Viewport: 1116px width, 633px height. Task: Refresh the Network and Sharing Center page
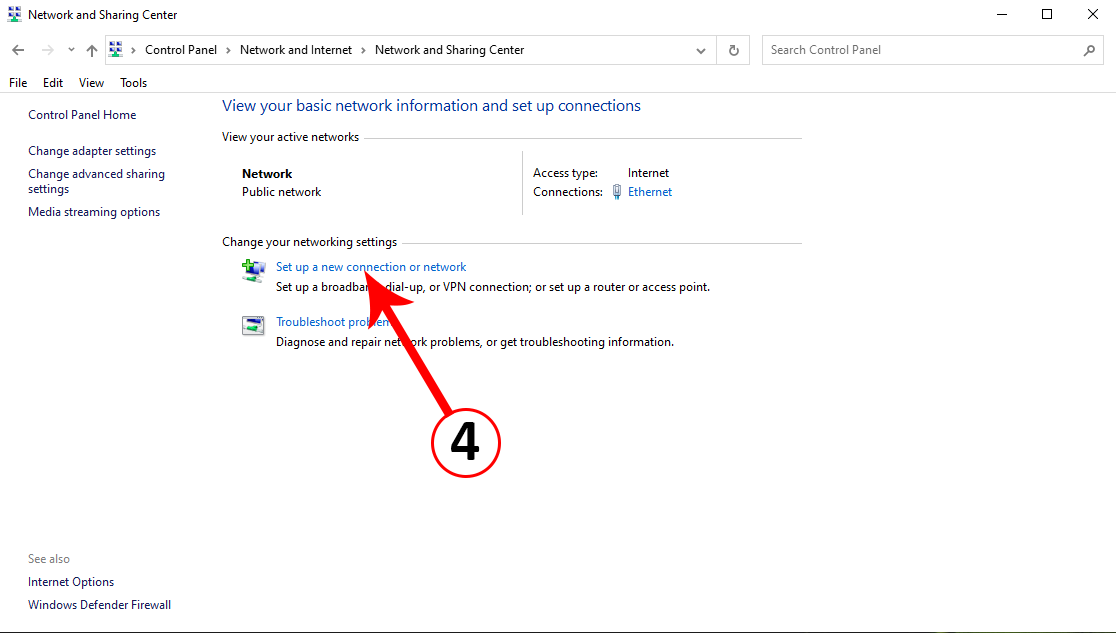(734, 50)
